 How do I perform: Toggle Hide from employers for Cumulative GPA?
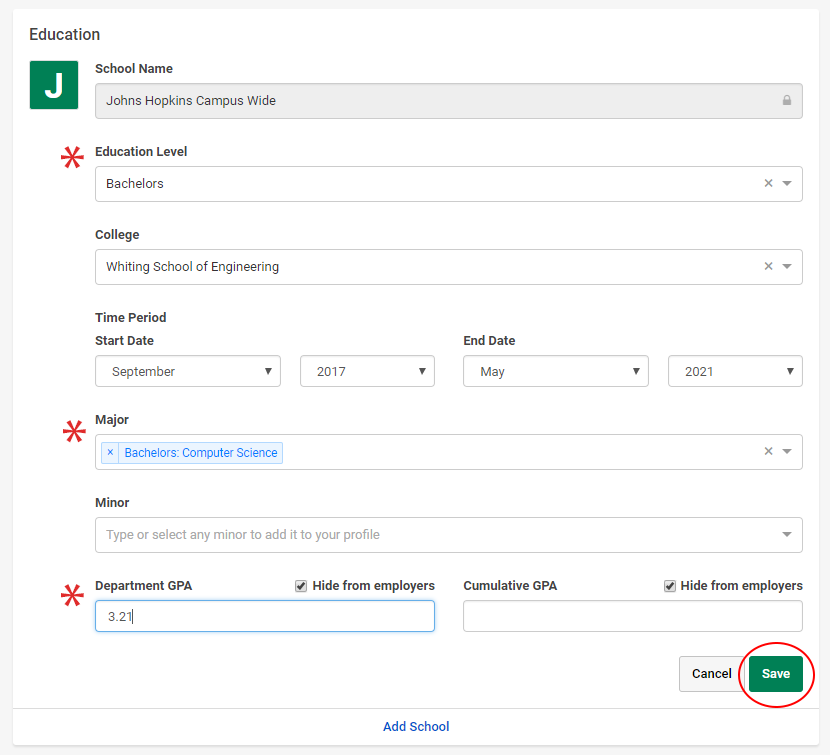point(670,586)
